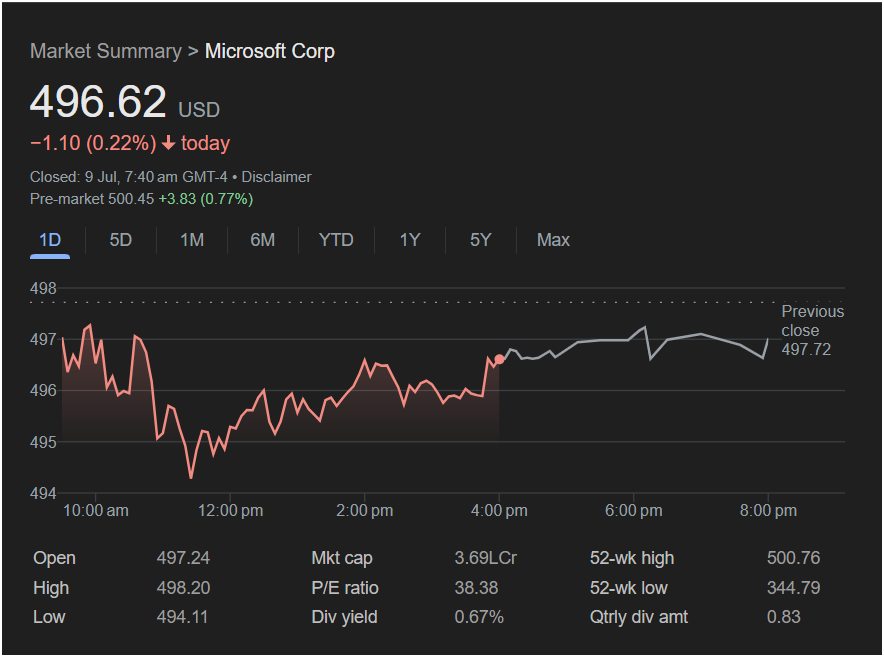The image size is (884, 657).
Task: Click the red dot marker at 4:00 pm close
Action: (500, 359)
